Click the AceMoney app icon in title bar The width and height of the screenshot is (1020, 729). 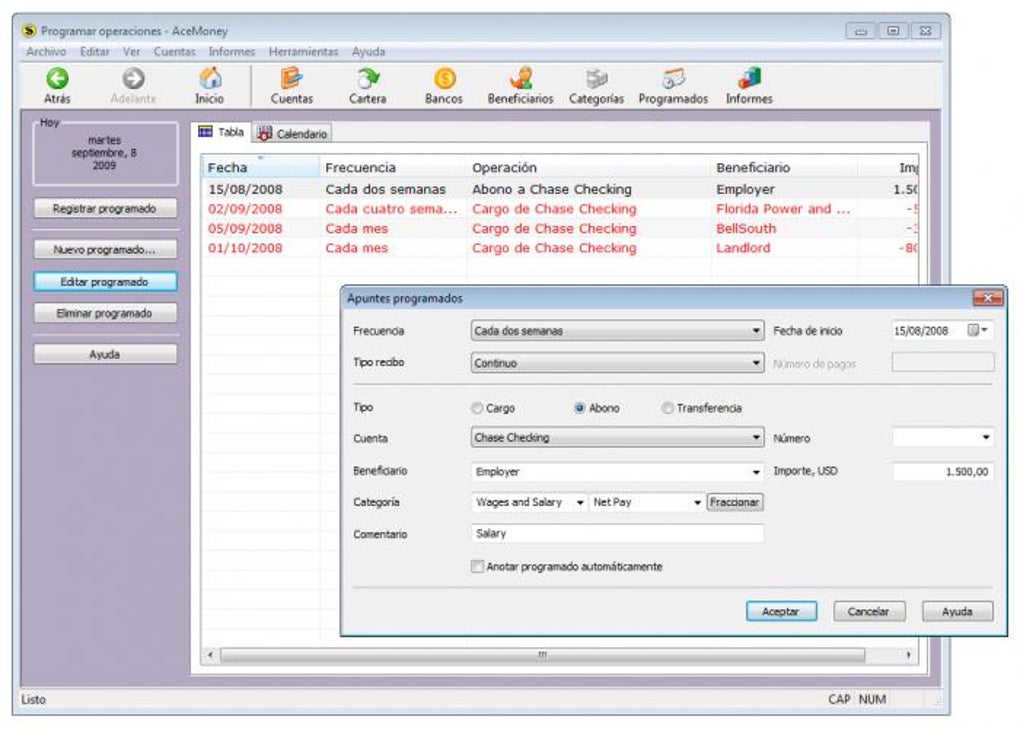coord(29,31)
